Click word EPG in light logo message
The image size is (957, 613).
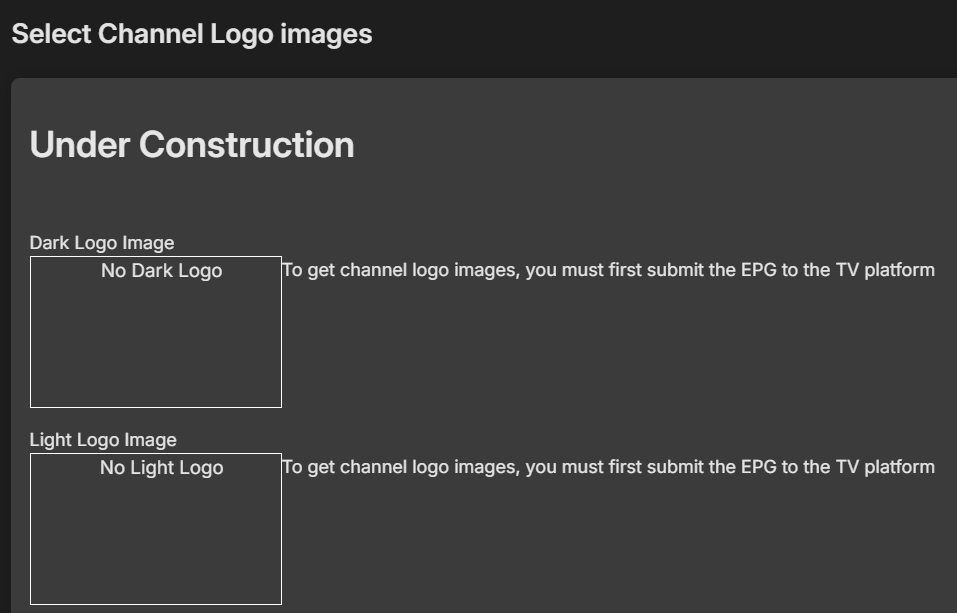(x=758, y=467)
